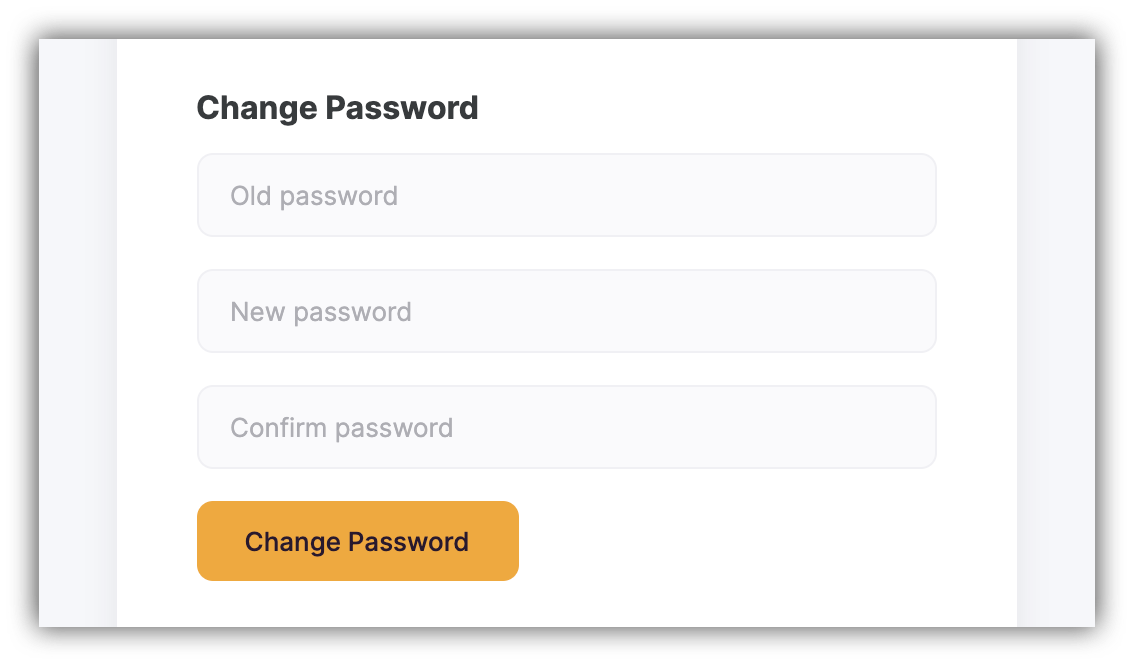This screenshot has height=666, width=1134.
Task: Click the Confirm password placeholder text
Action: (x=342, y=427)
